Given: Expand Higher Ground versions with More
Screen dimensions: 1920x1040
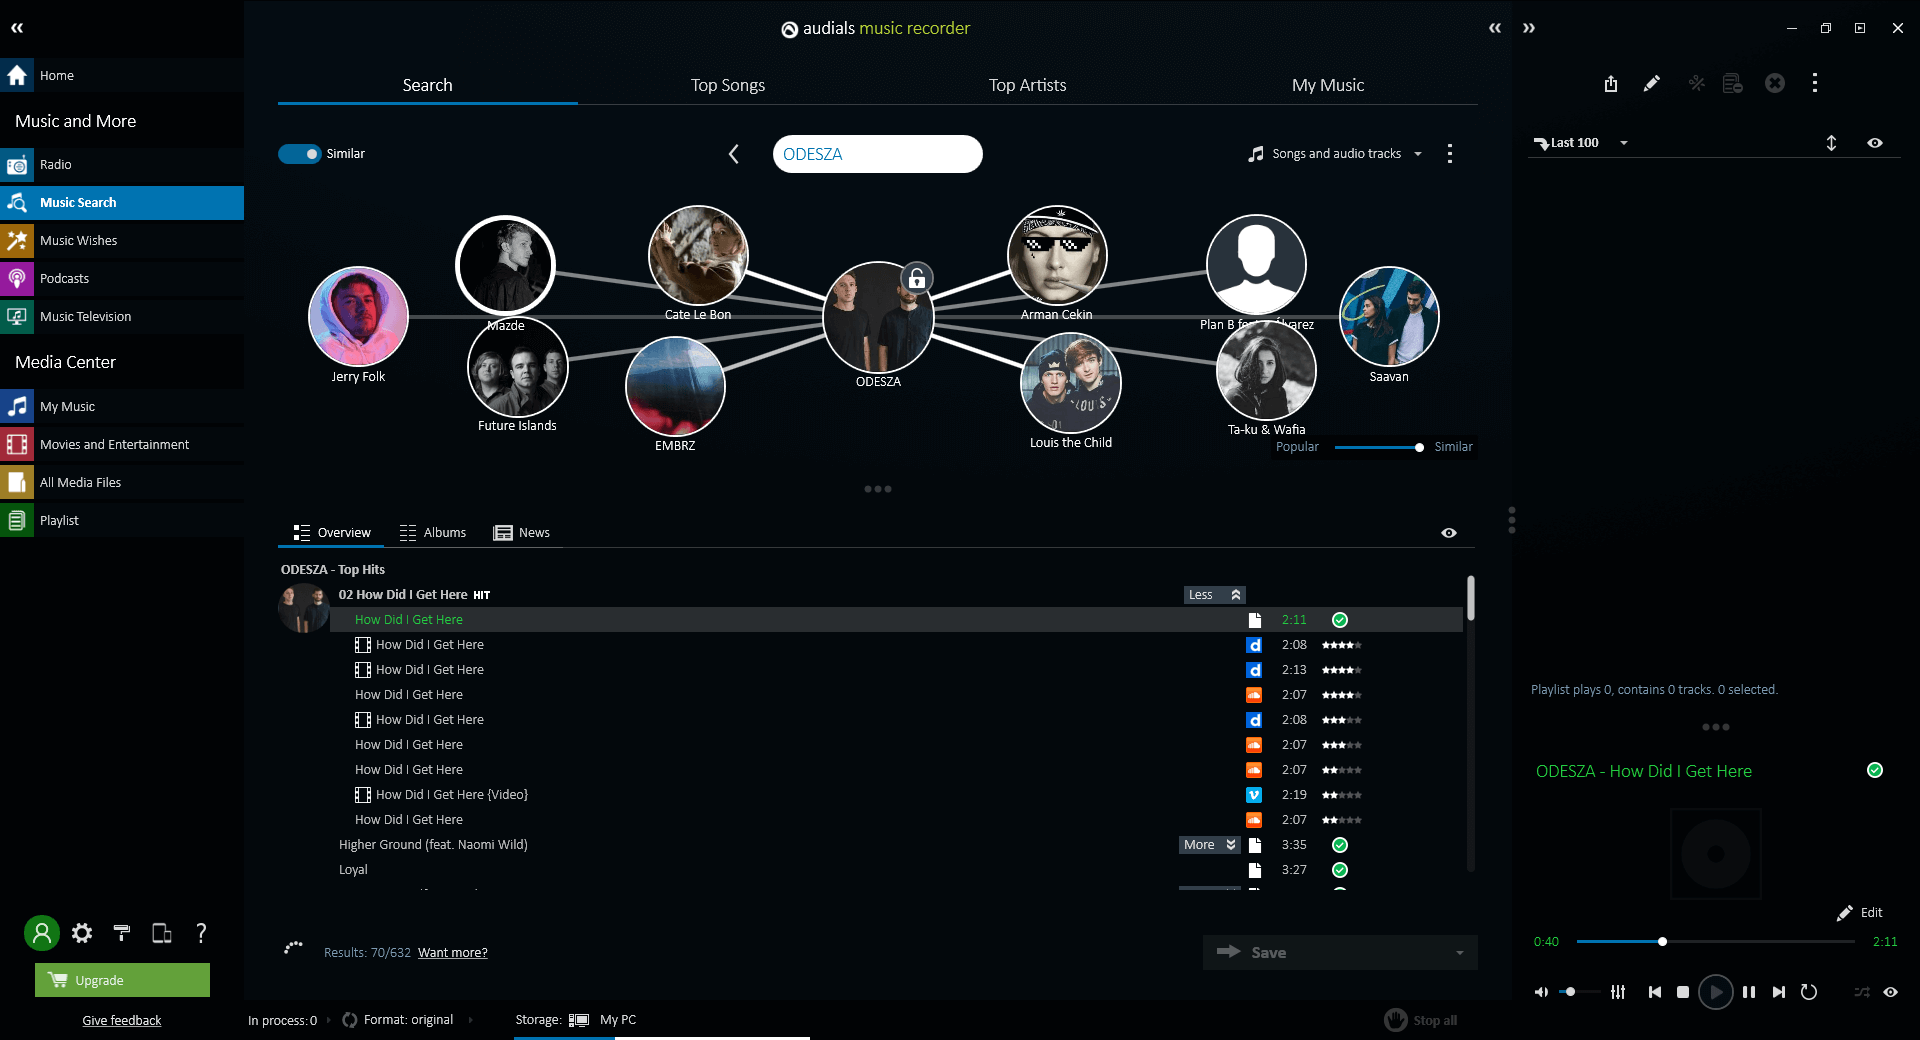Looking at the screenshot, I should [x=1209, y=845].
